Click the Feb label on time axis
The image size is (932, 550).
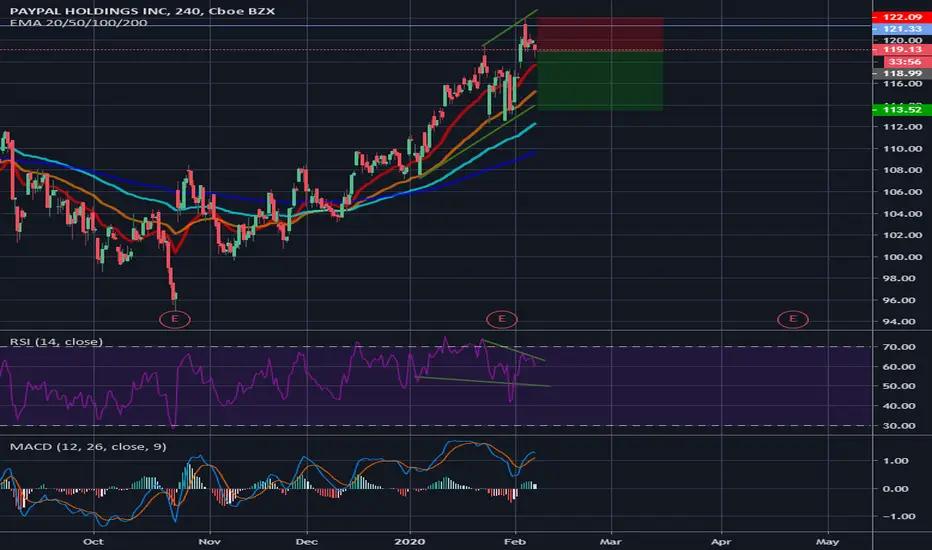click(515, 542)
